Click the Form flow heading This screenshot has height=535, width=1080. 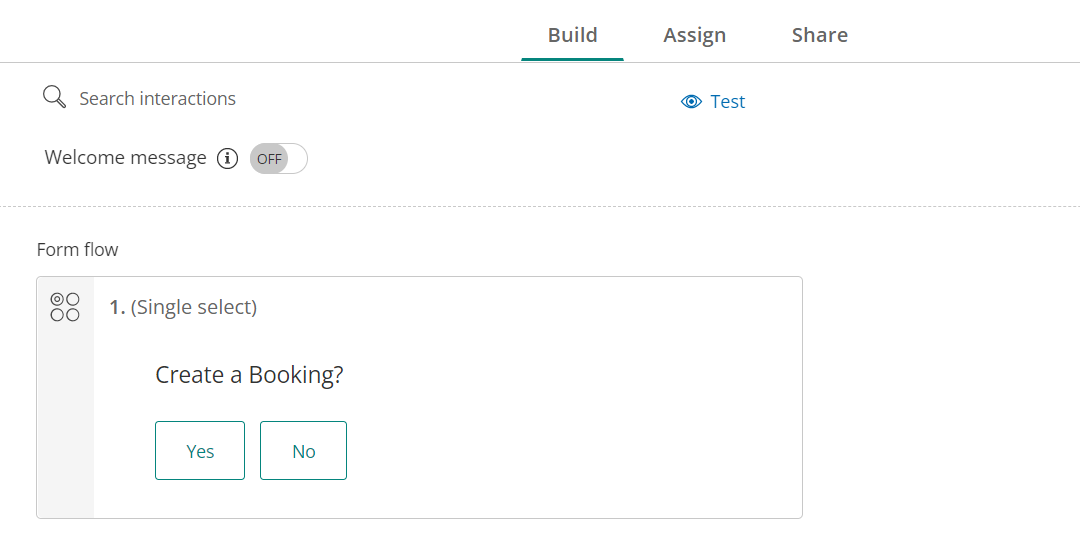point(77,249)
